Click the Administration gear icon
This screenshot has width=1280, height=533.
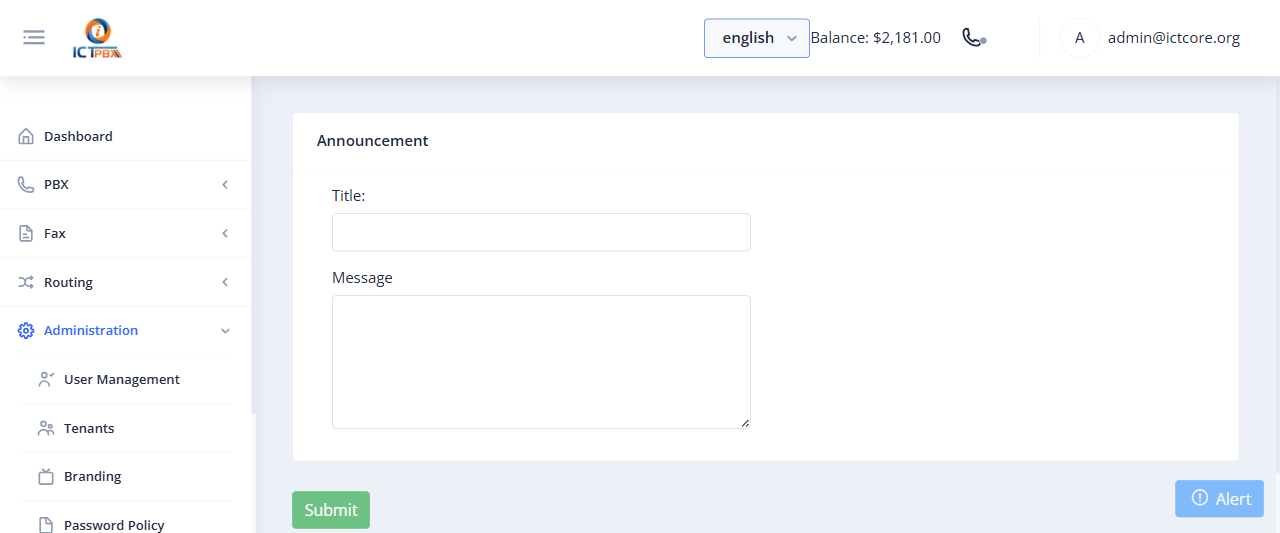26,331
